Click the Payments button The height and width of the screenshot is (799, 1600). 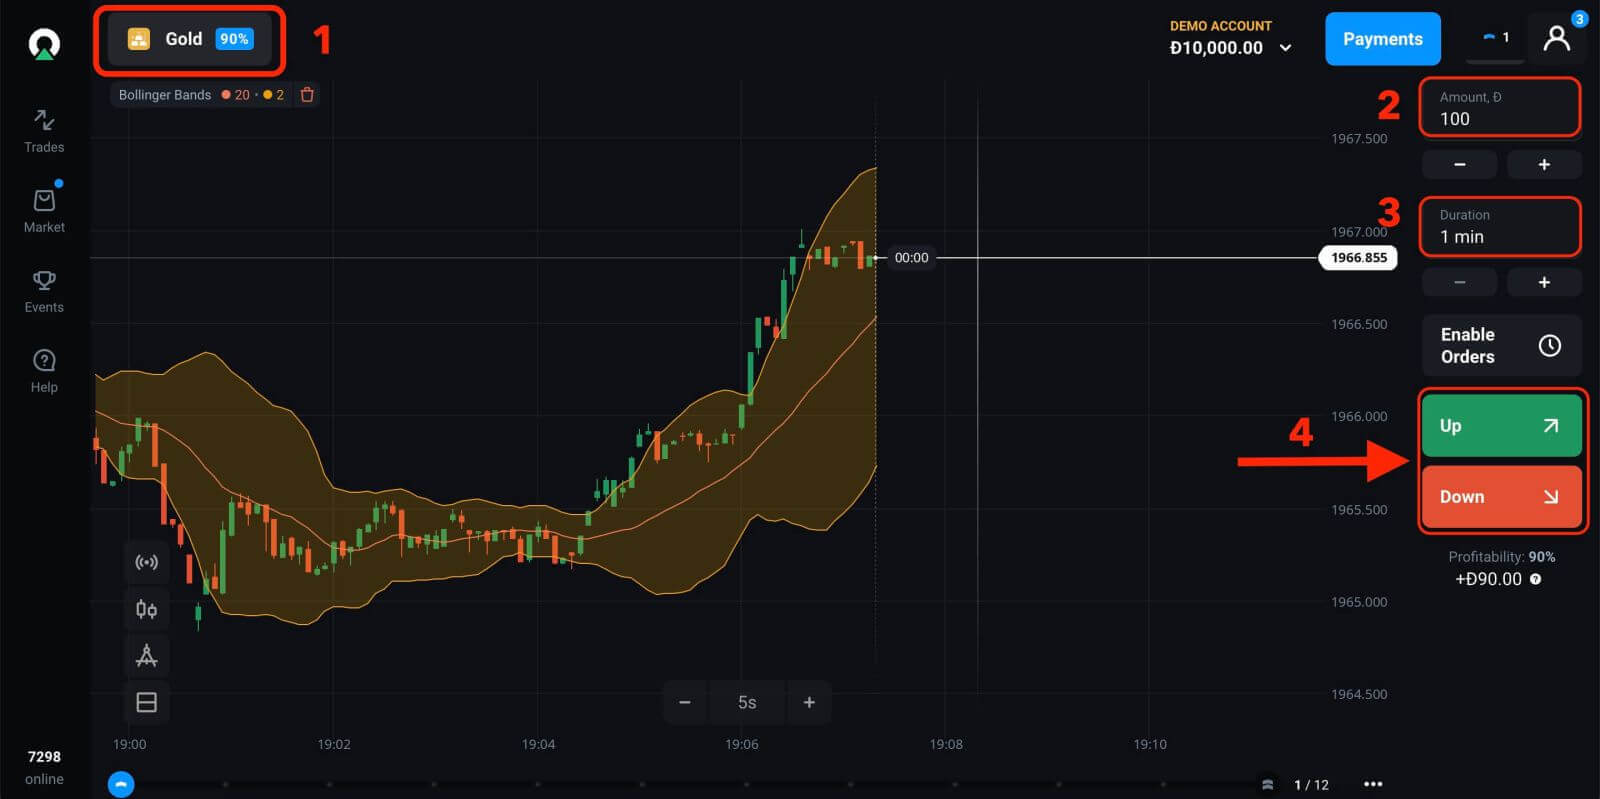1382,39
